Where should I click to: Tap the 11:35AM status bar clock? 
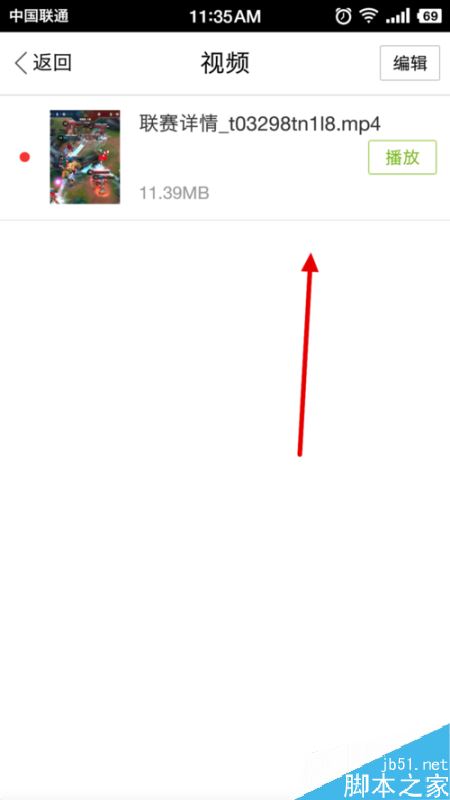pos(225,16)
